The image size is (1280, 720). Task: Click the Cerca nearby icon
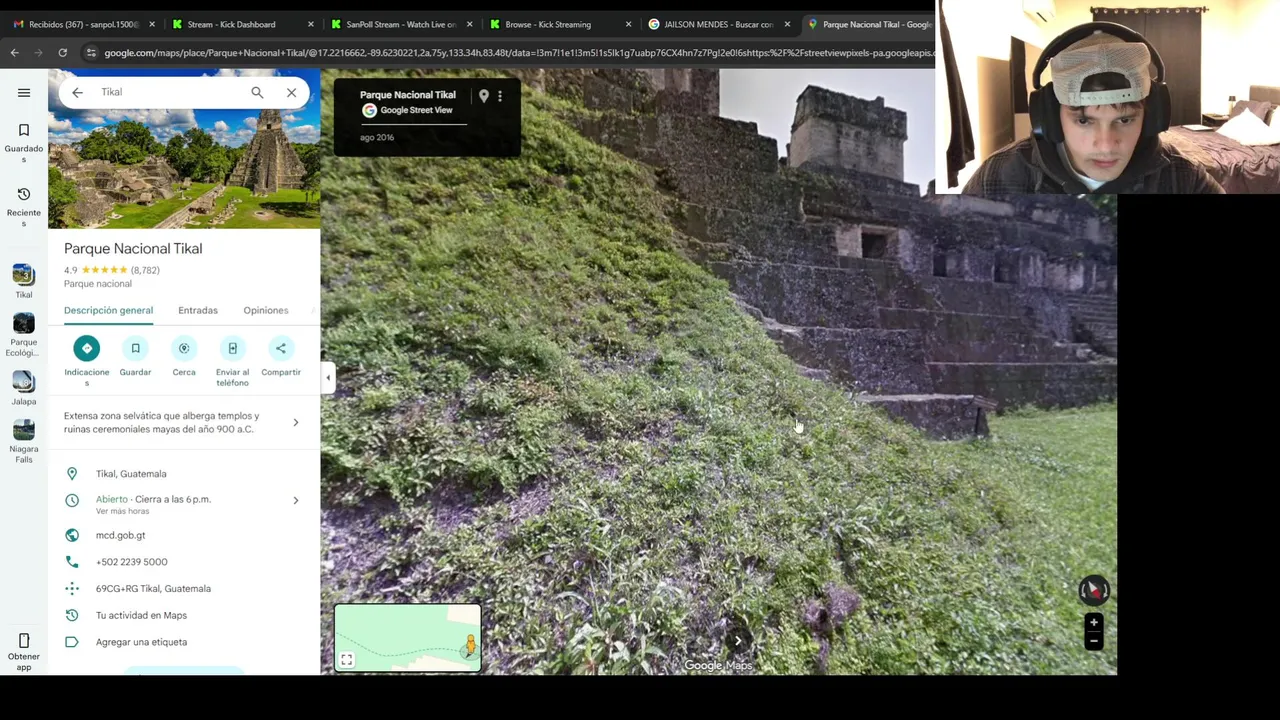tap(184, 348)
